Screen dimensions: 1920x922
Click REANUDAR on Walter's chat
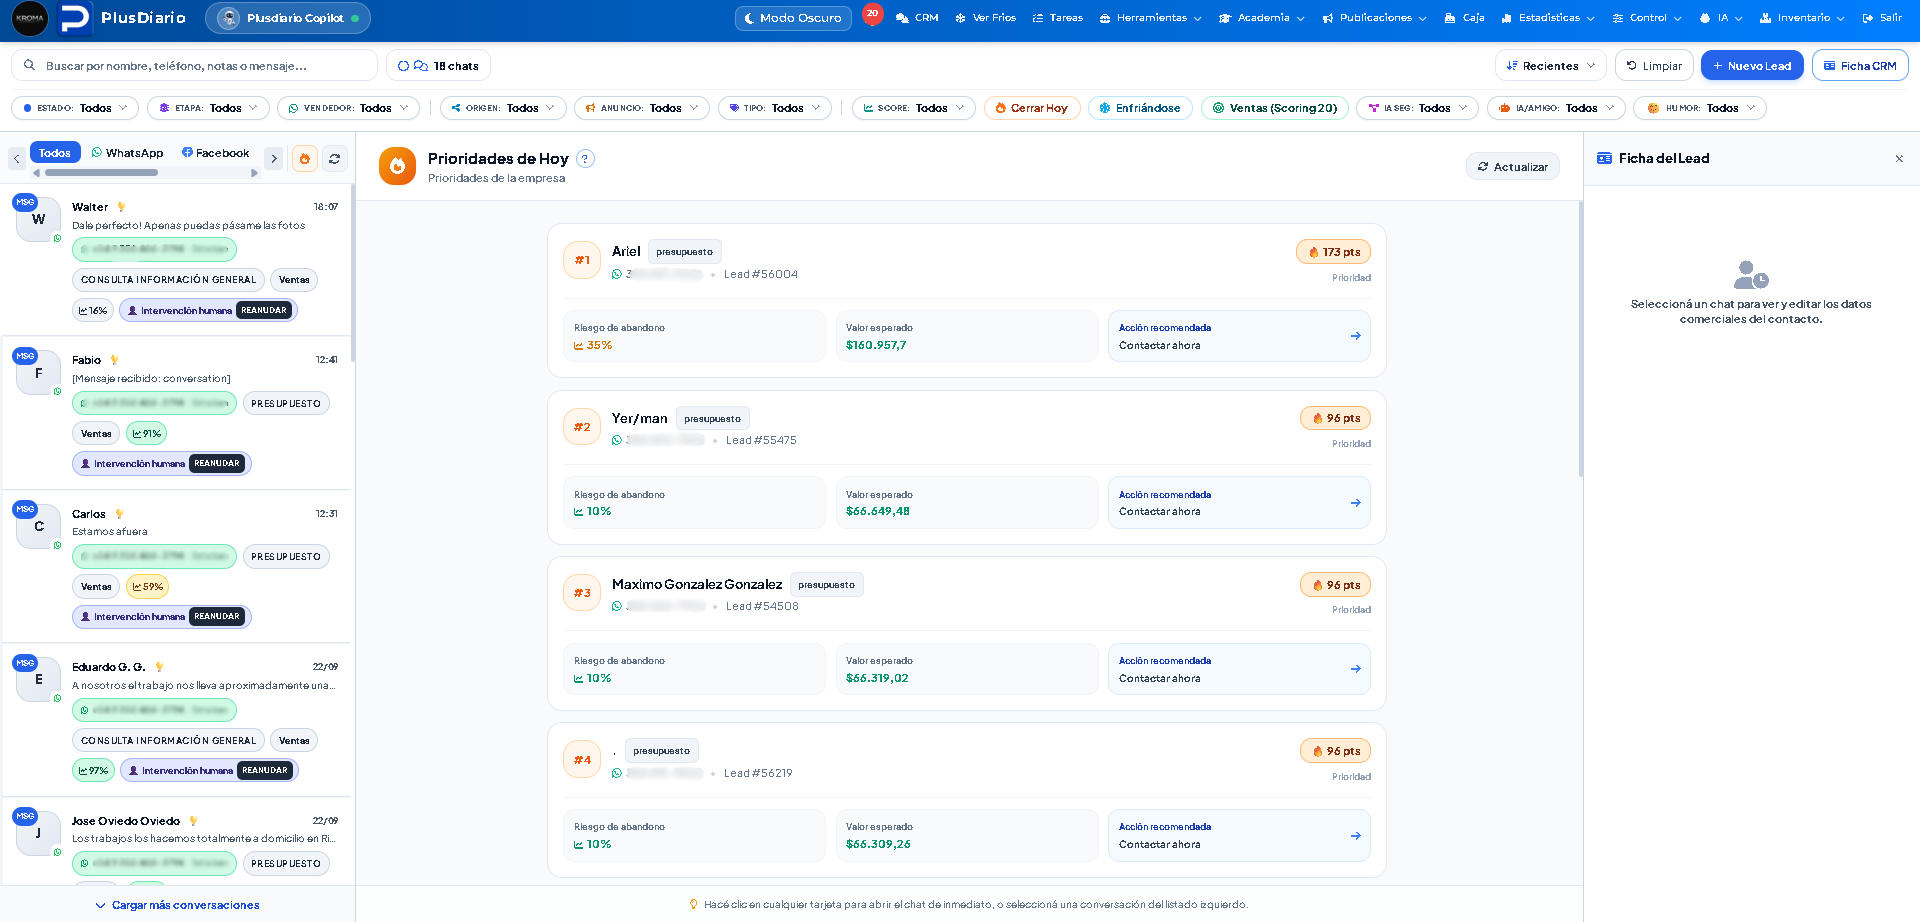[264, 310]
